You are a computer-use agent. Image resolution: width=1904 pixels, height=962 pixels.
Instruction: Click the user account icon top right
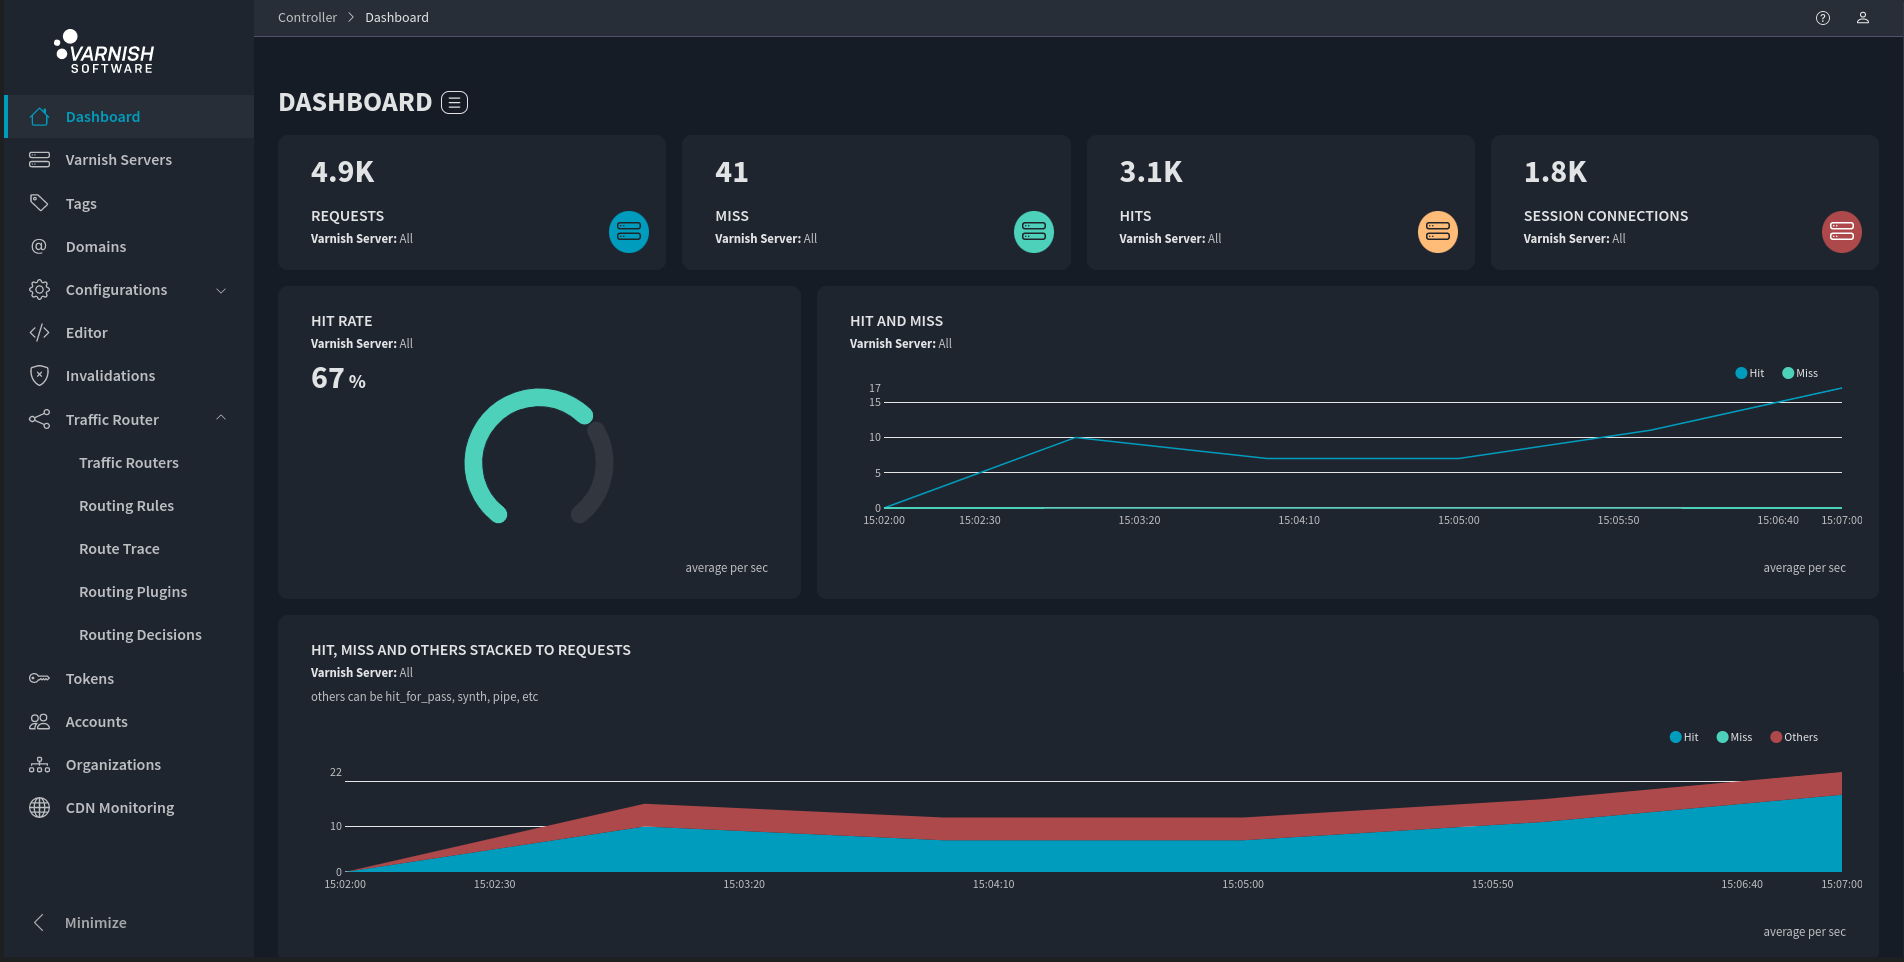[x=1862, y=17]
